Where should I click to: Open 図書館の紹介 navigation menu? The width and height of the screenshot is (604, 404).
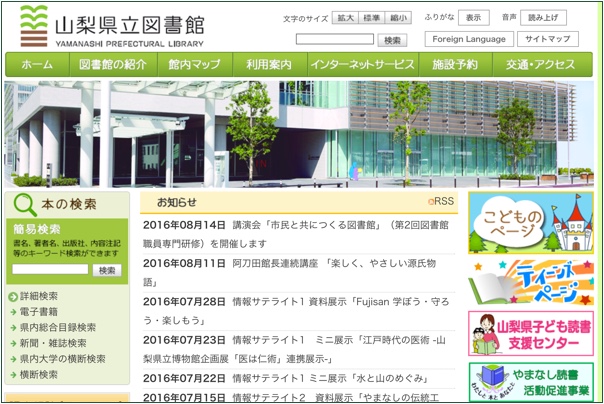point(111,65)
